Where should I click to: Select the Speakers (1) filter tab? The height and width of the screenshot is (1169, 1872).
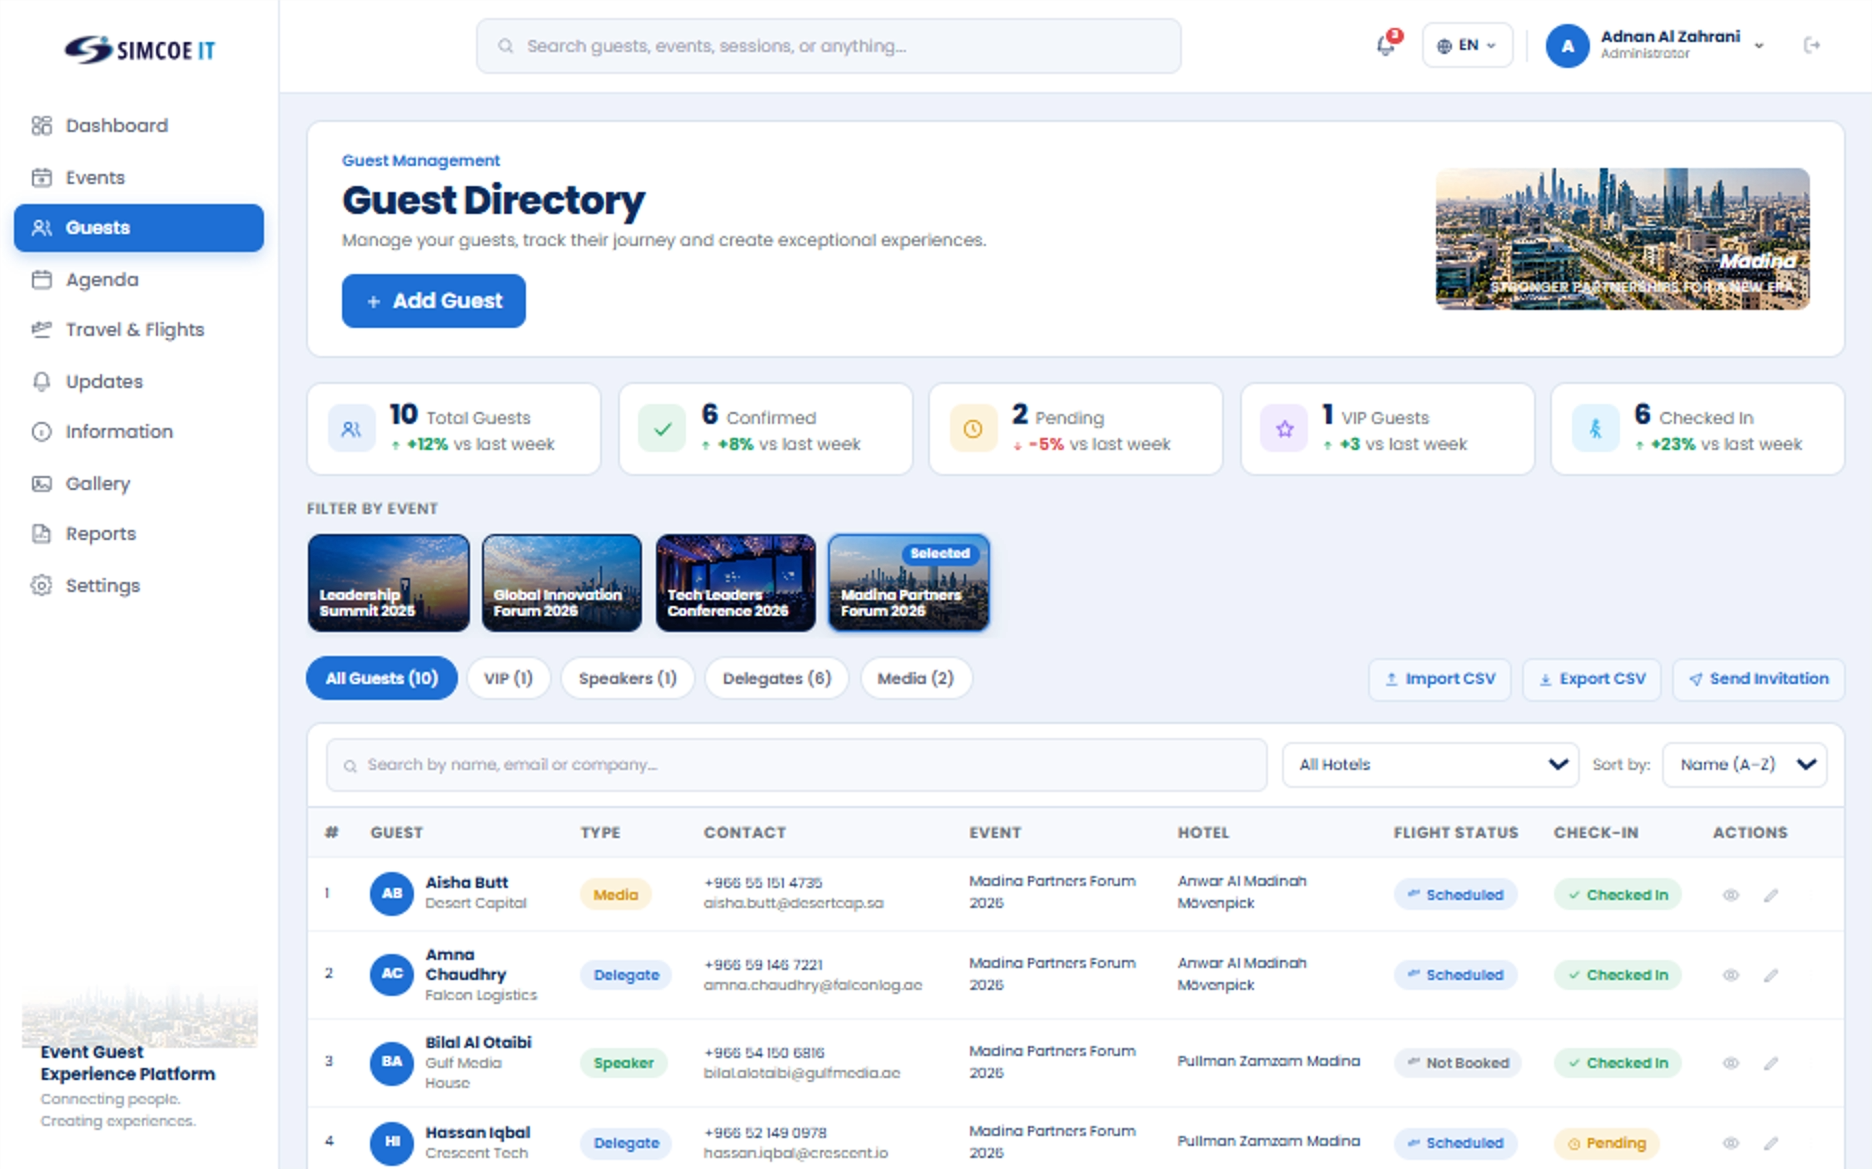[x=627, y=678]
